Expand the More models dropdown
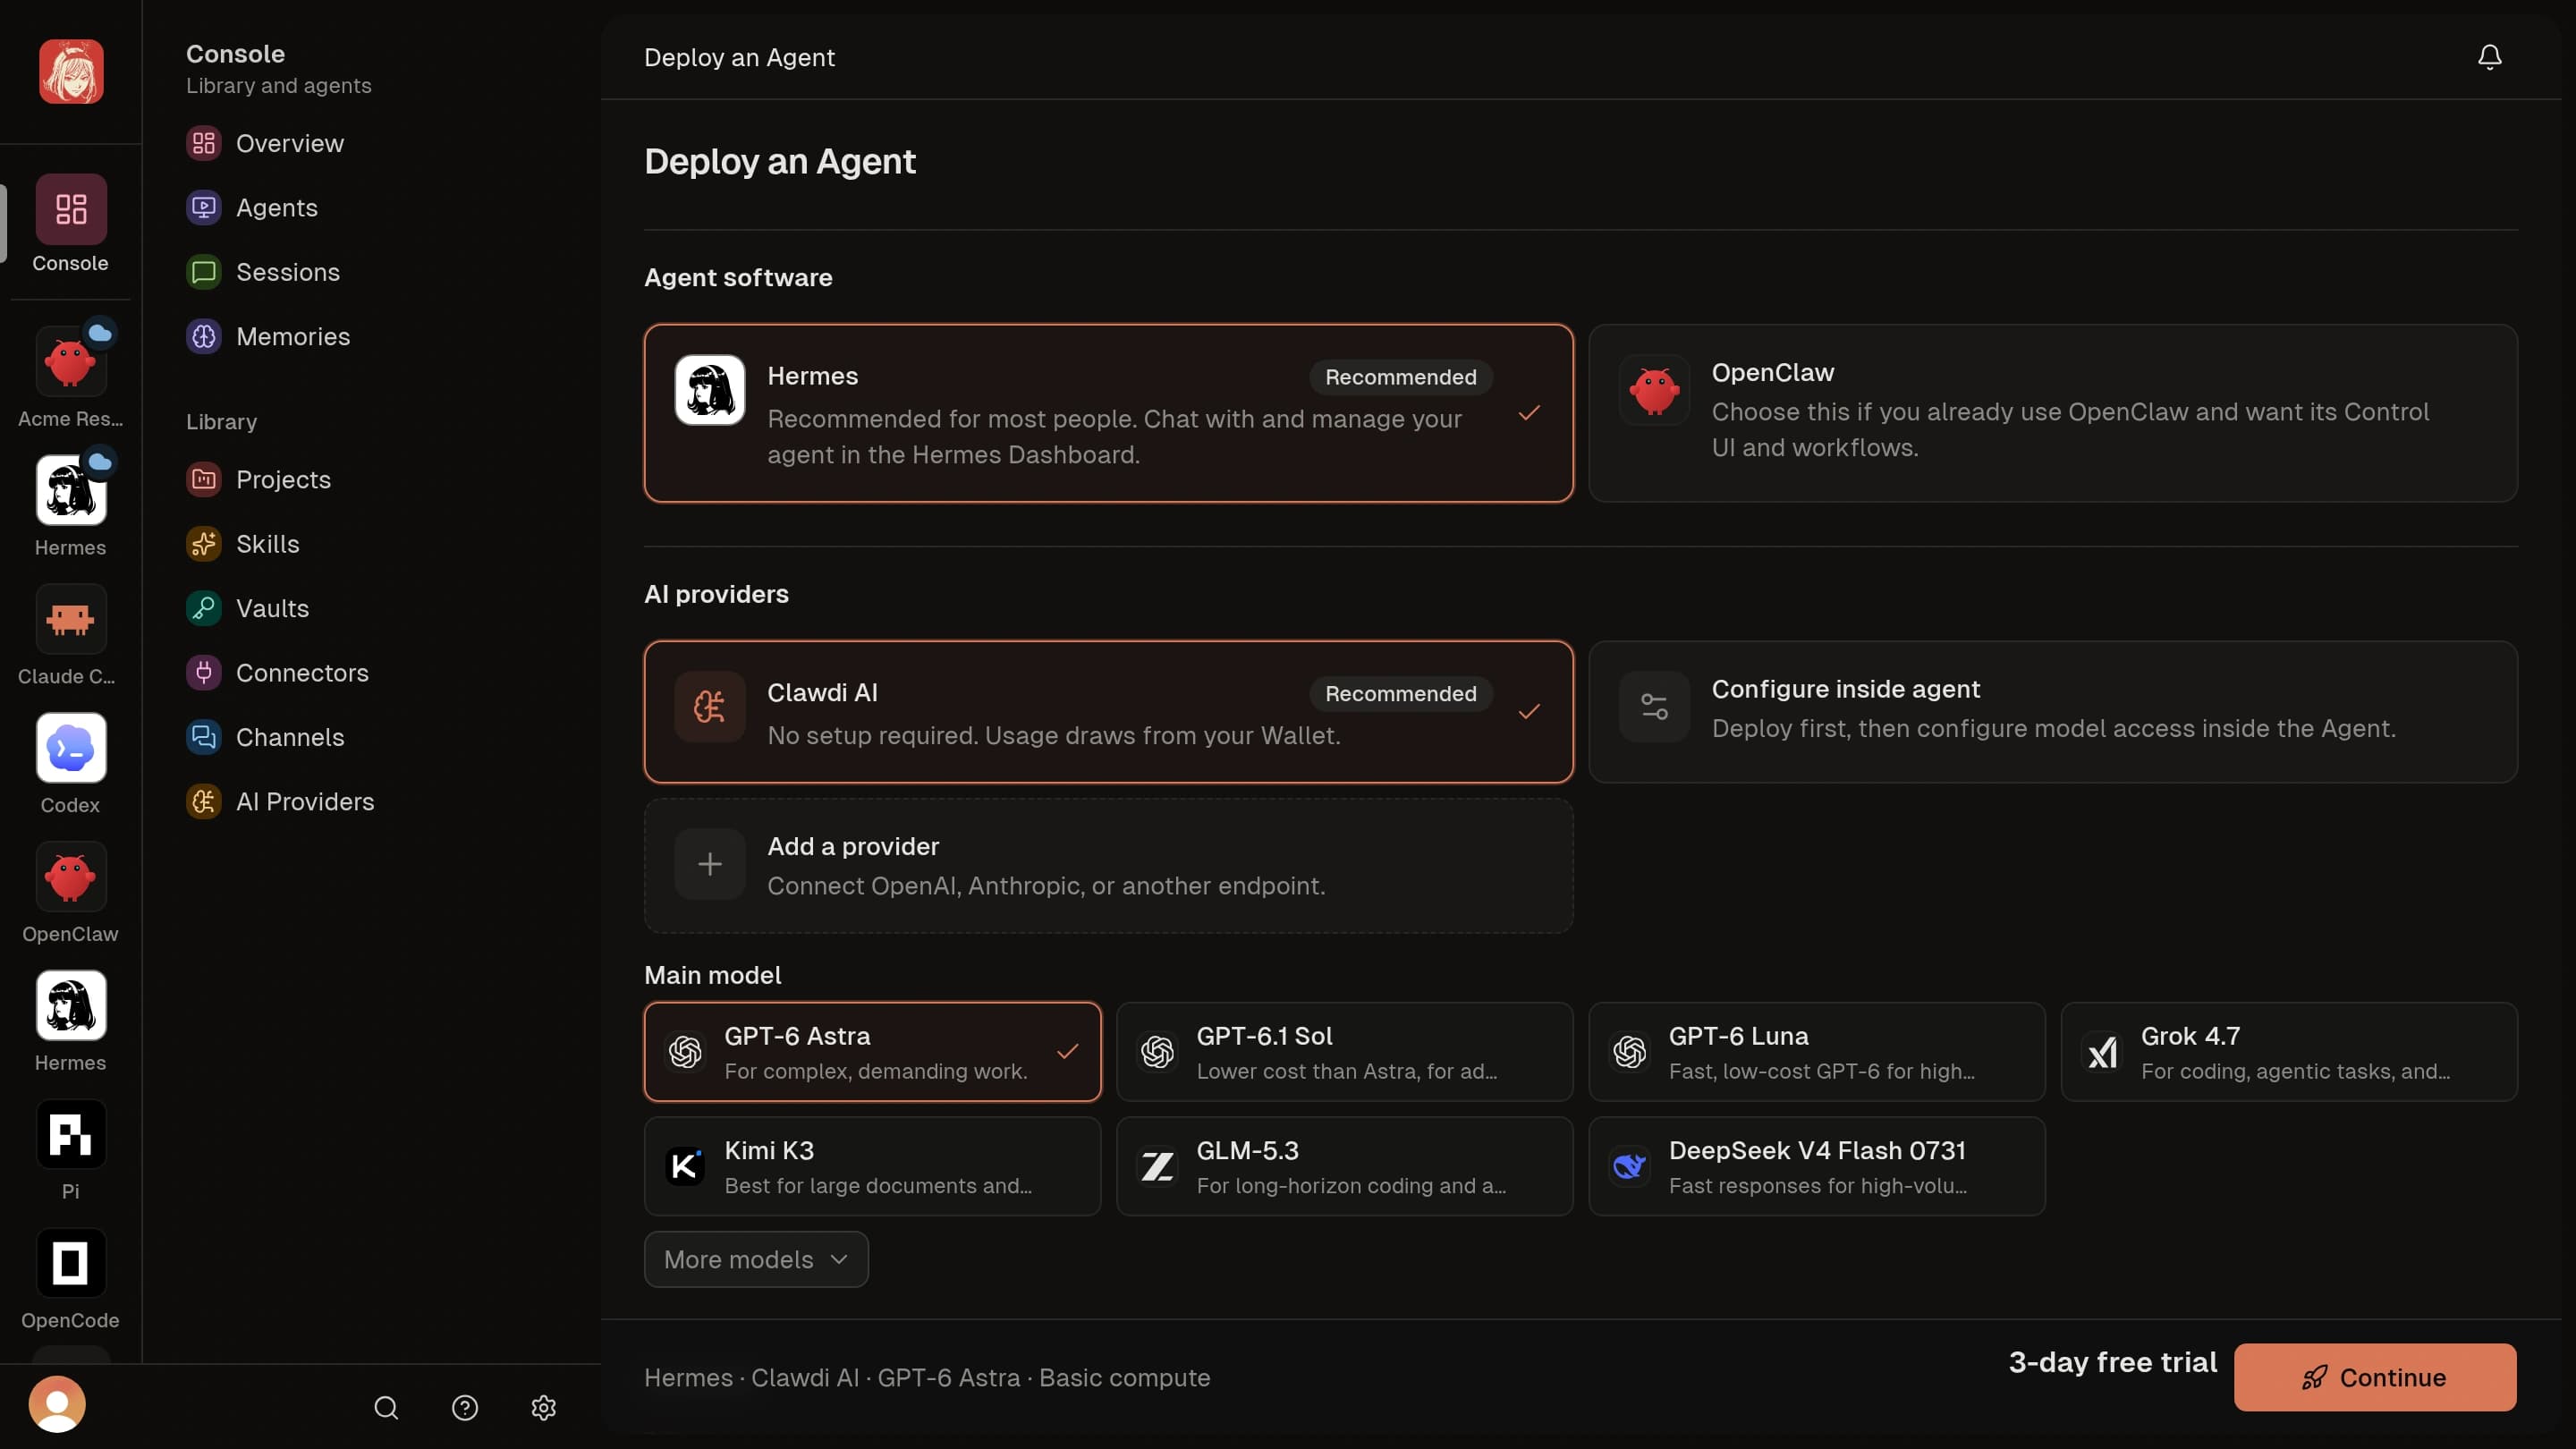This screenshot has height=1449, width=2576. pos(756,1259)
